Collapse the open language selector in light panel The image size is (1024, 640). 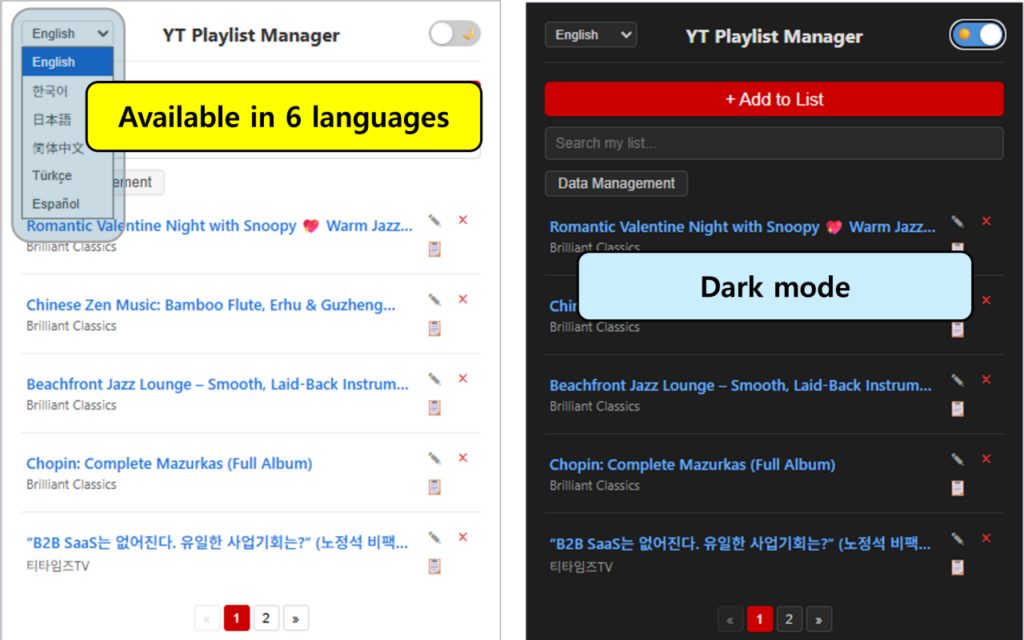tap(68, 33)
